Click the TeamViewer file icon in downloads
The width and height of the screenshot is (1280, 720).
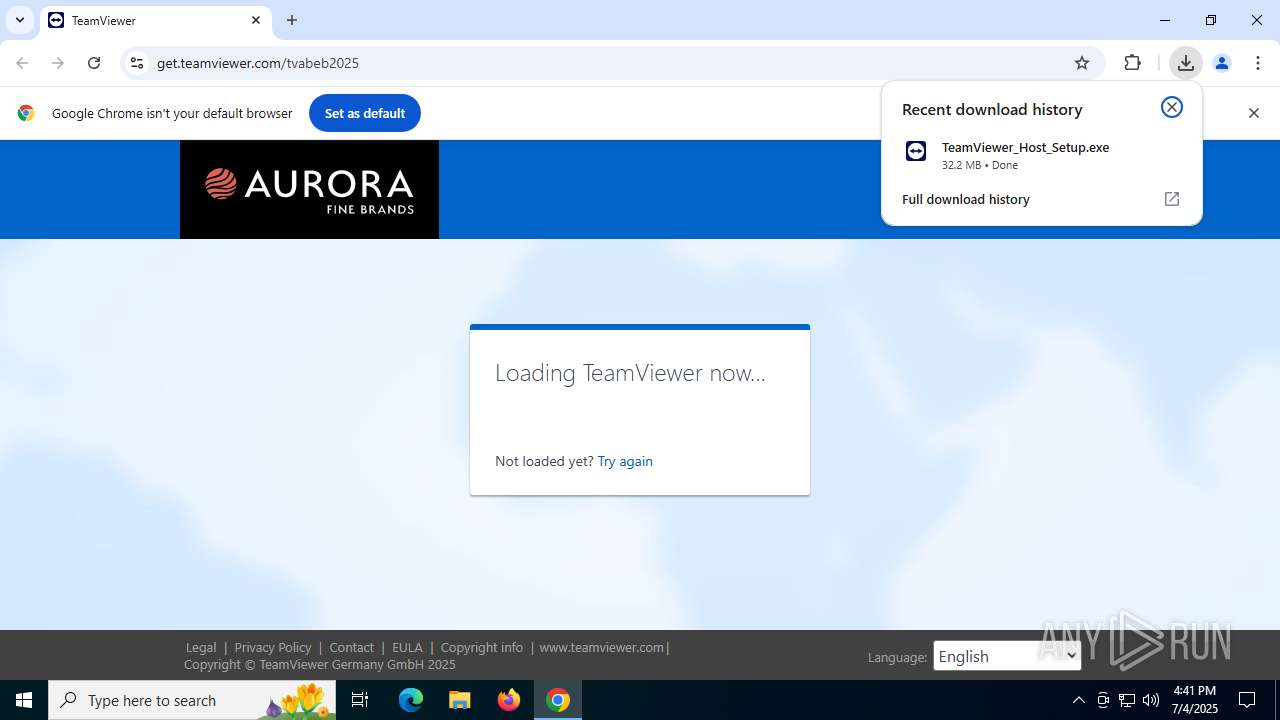pos(916,151)
